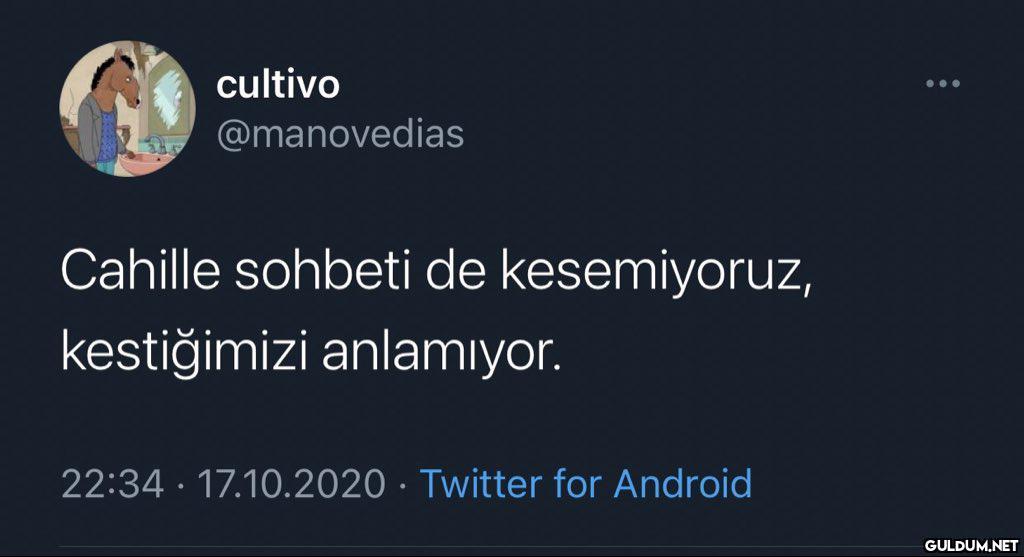The image size is (1024, 557).
Task: Click the cultivo profile avatar
Action: pos(127,108)
